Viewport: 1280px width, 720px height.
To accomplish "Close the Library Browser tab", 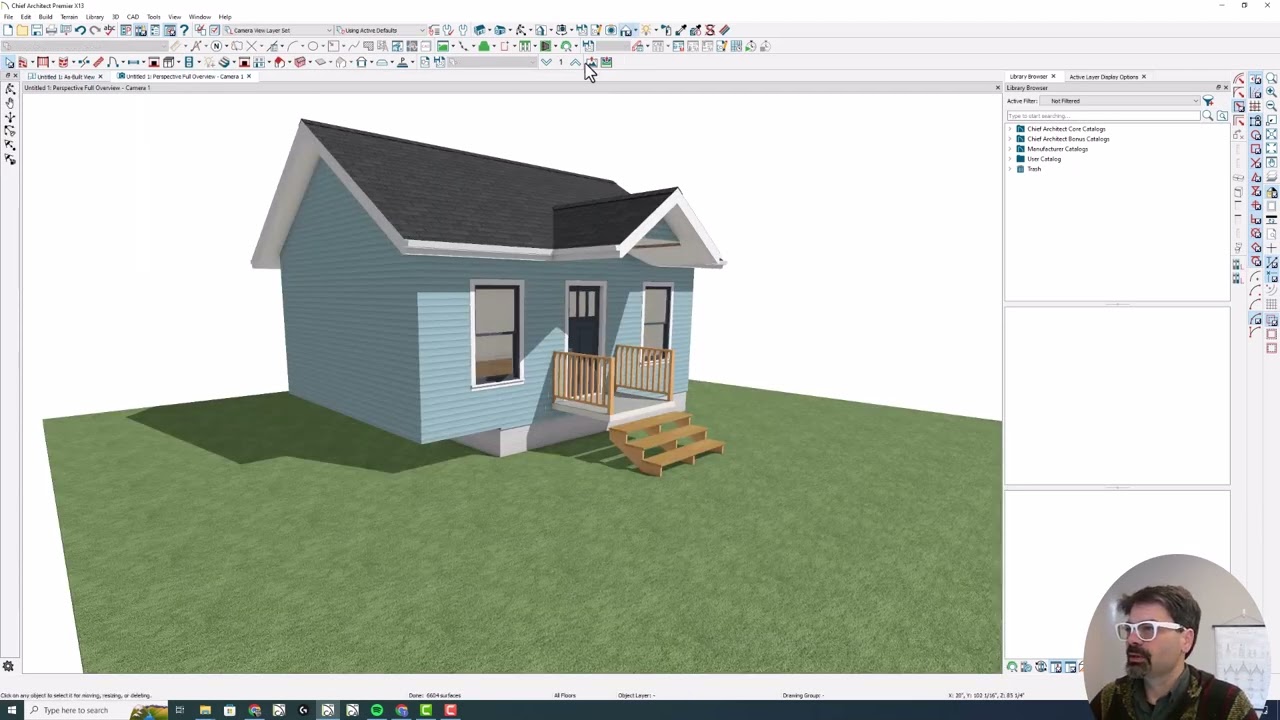I will coord(1053,77).
